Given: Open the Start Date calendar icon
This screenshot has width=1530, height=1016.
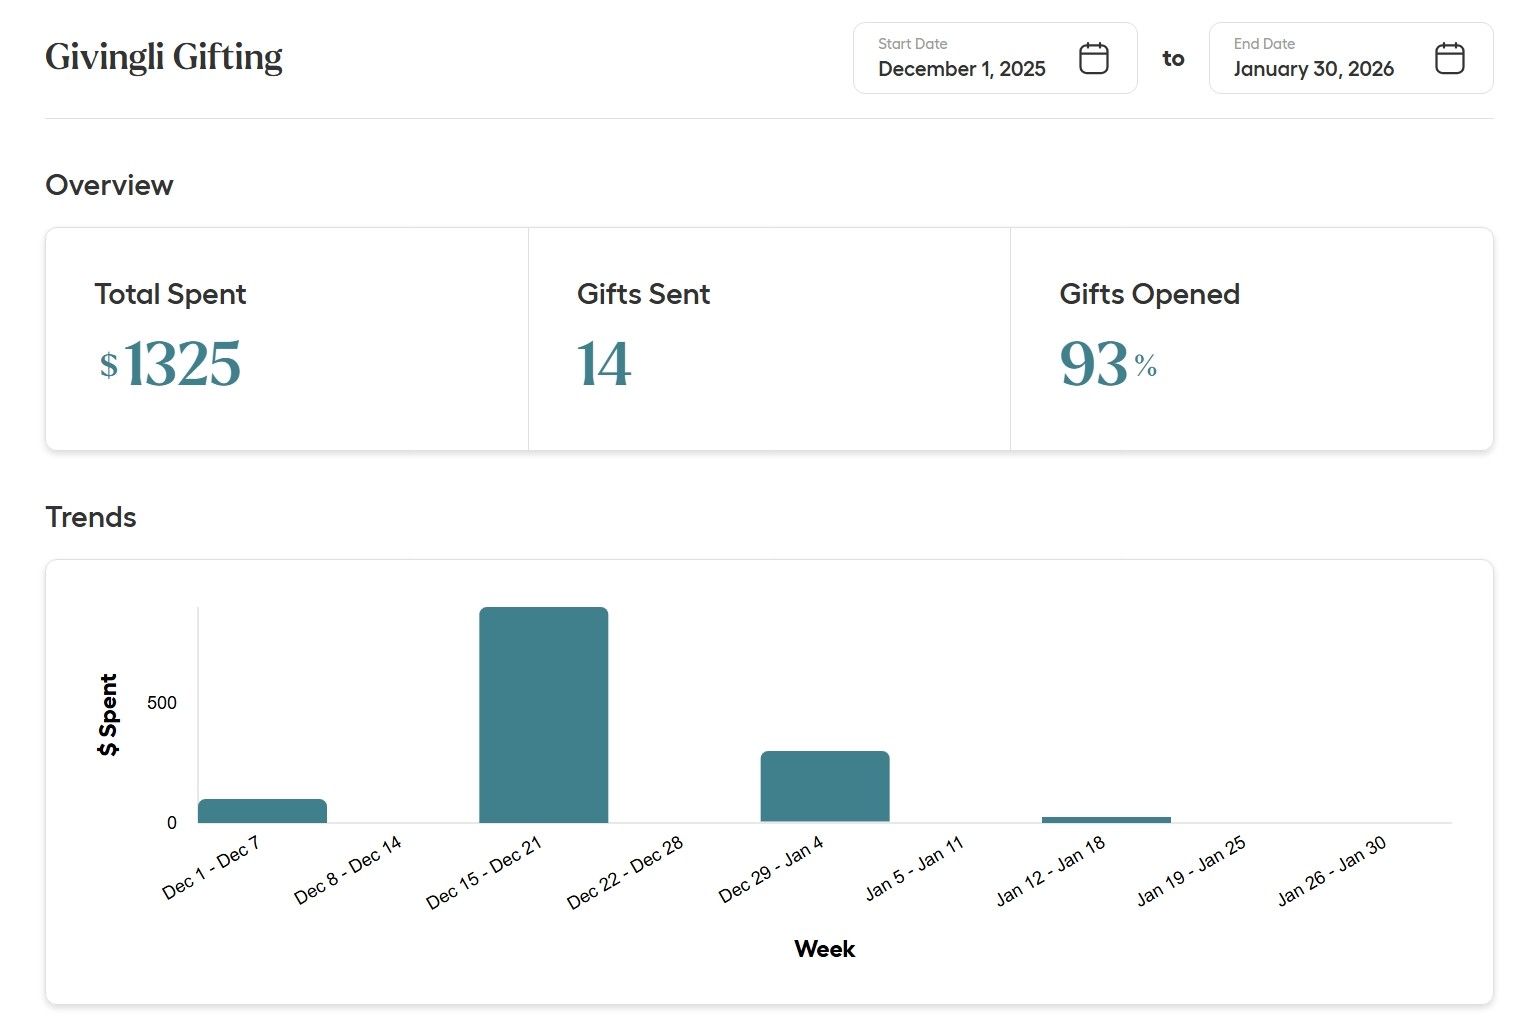Looking at the screenshot, I should click(x=1094, y=58).
